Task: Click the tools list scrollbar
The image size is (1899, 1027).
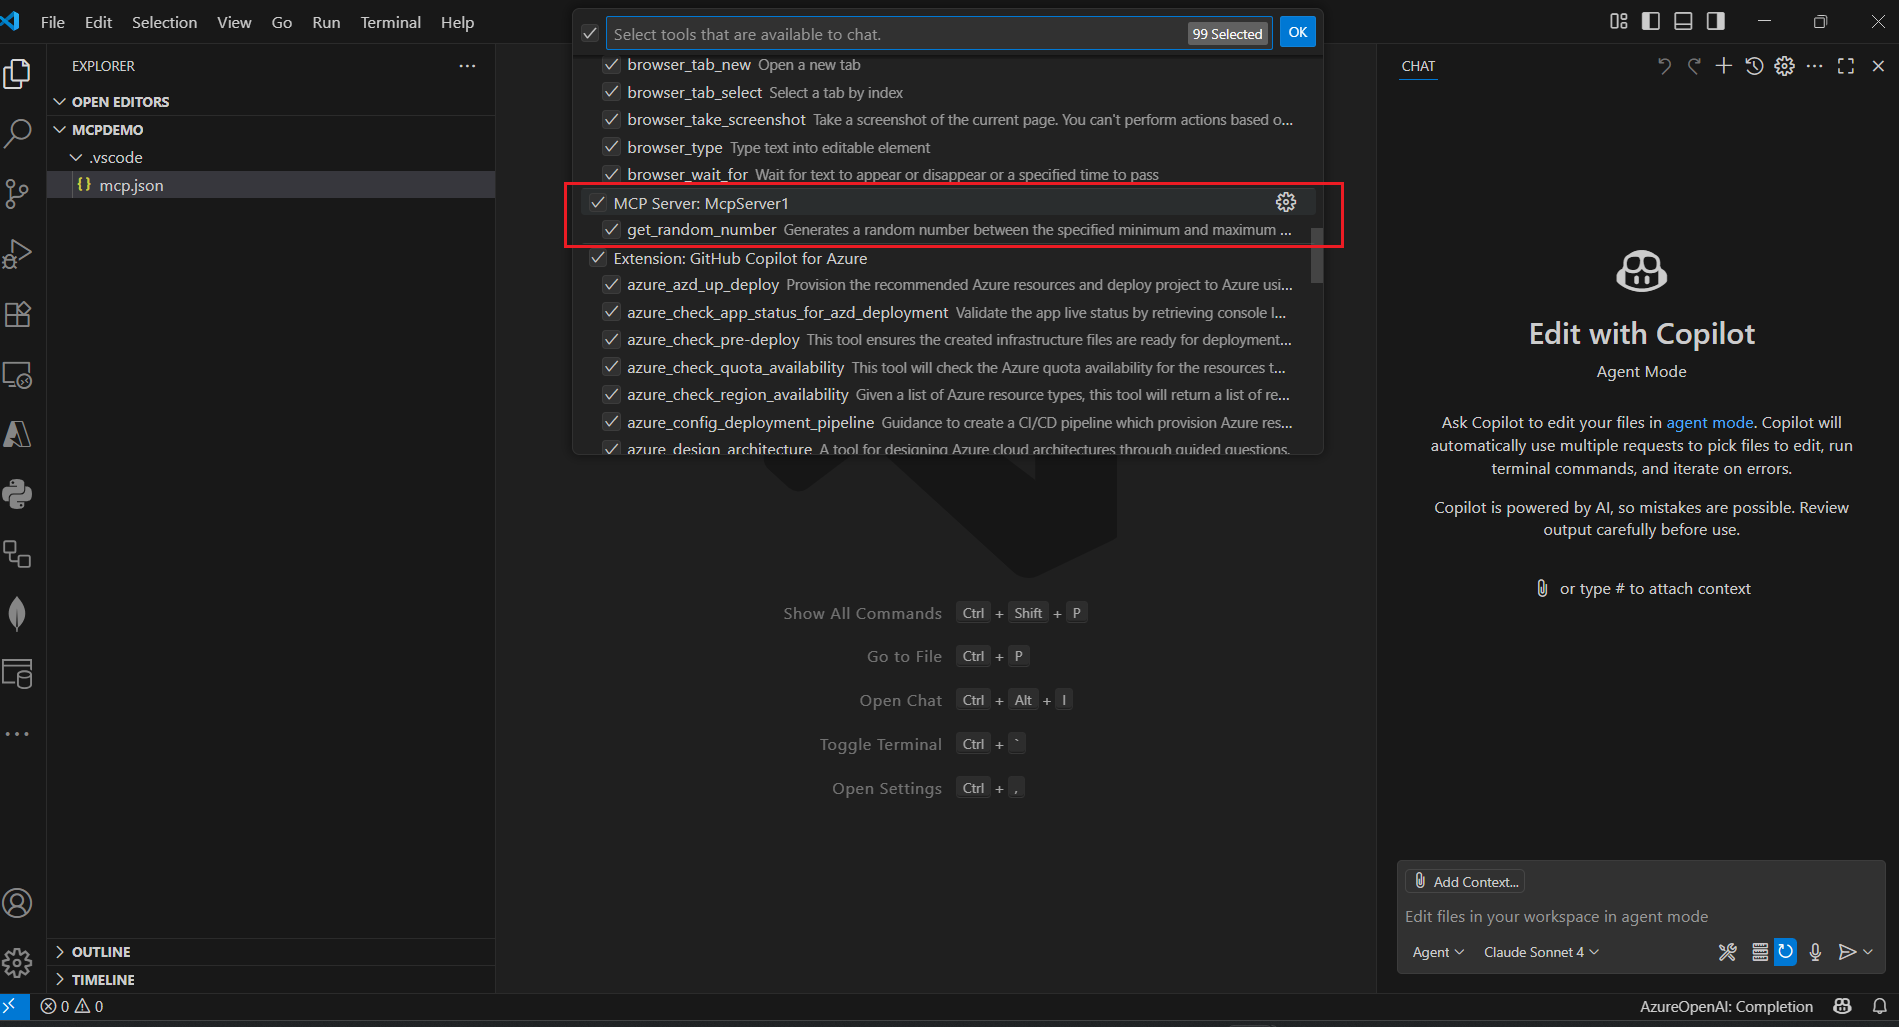Action: click(x=1317, y=255)
